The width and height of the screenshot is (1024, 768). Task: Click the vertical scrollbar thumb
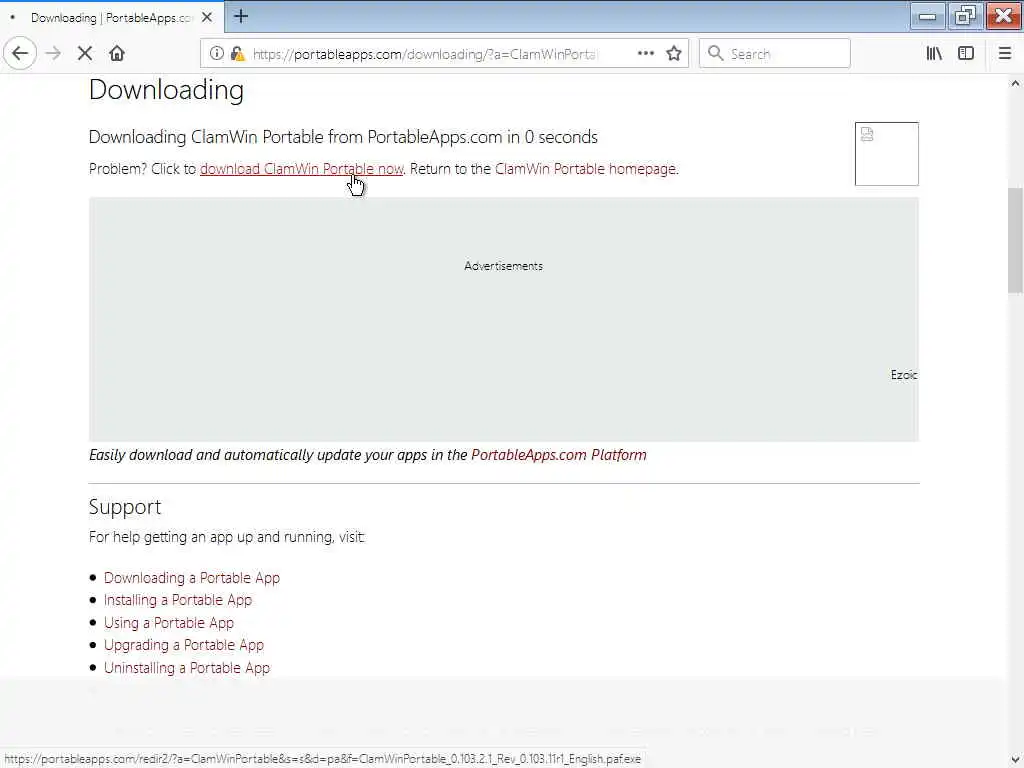[x=1015, y=240]
